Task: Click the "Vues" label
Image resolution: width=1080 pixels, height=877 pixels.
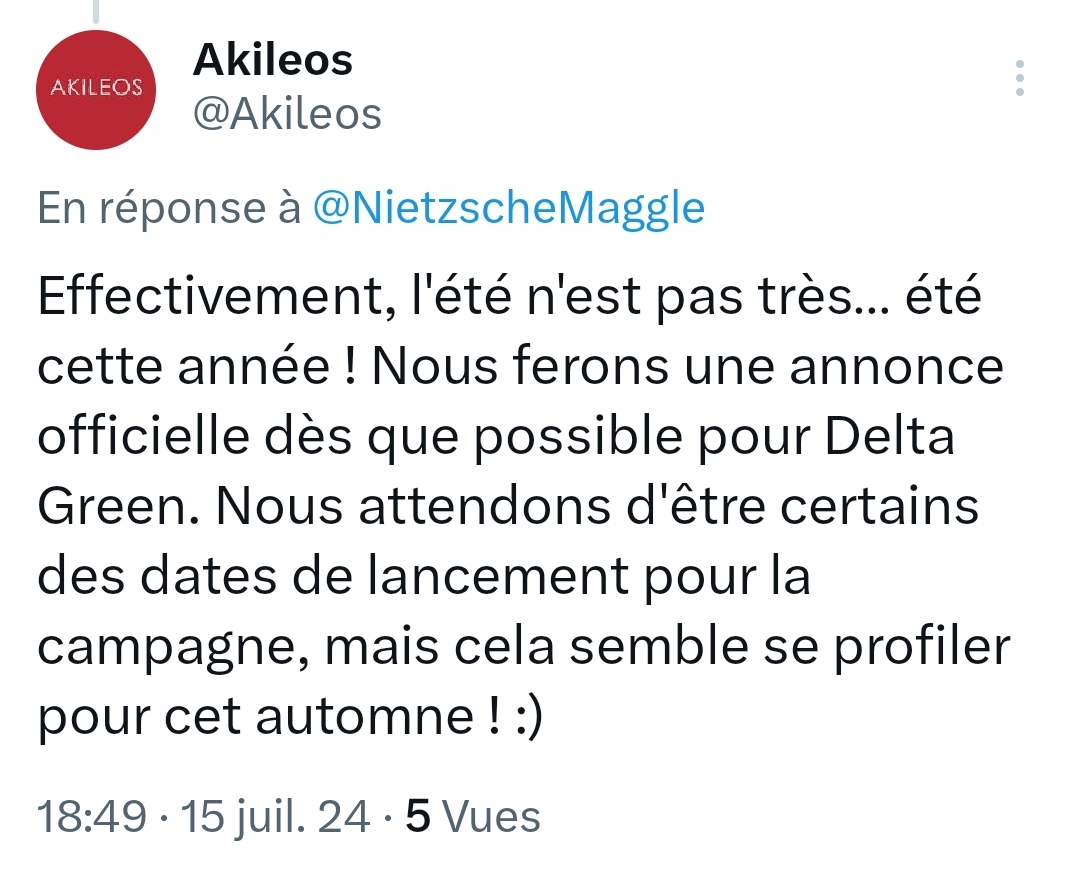Action: tap(491, 817)
